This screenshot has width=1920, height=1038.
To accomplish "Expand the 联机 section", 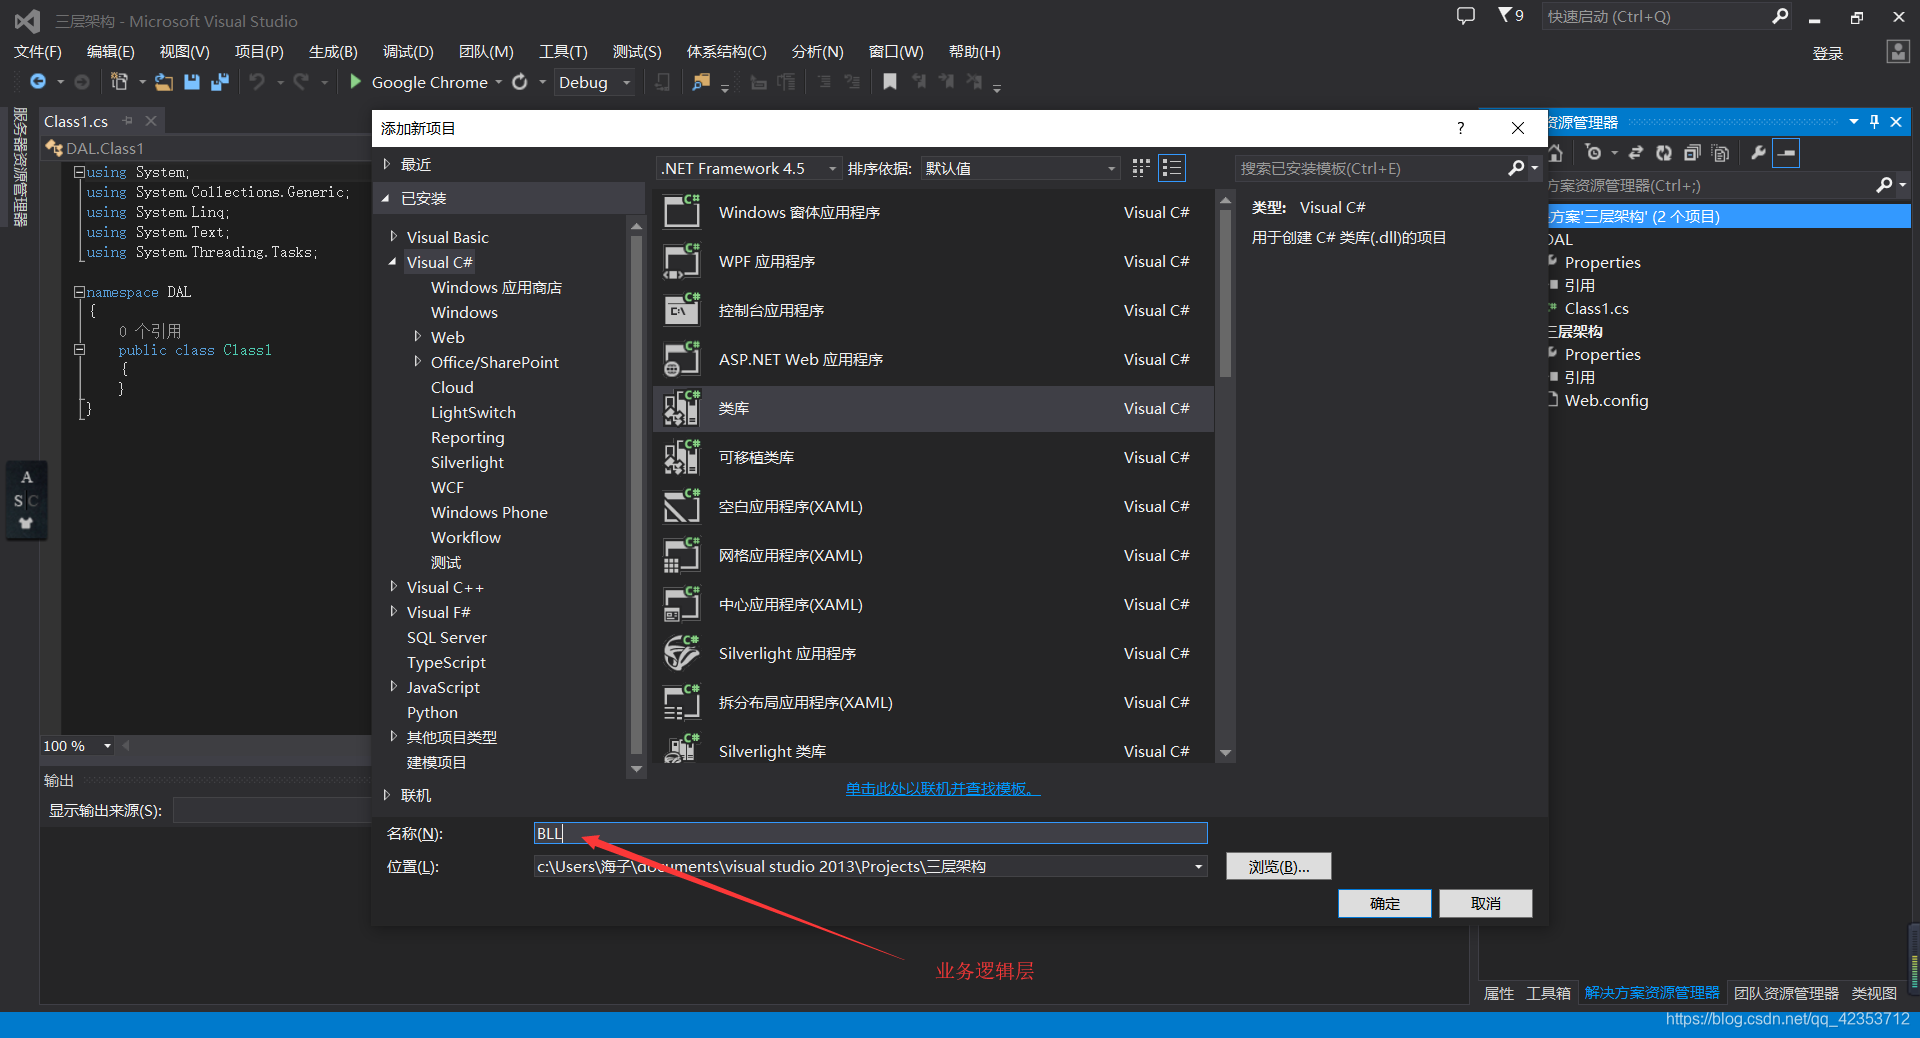I will pos(387,795).
